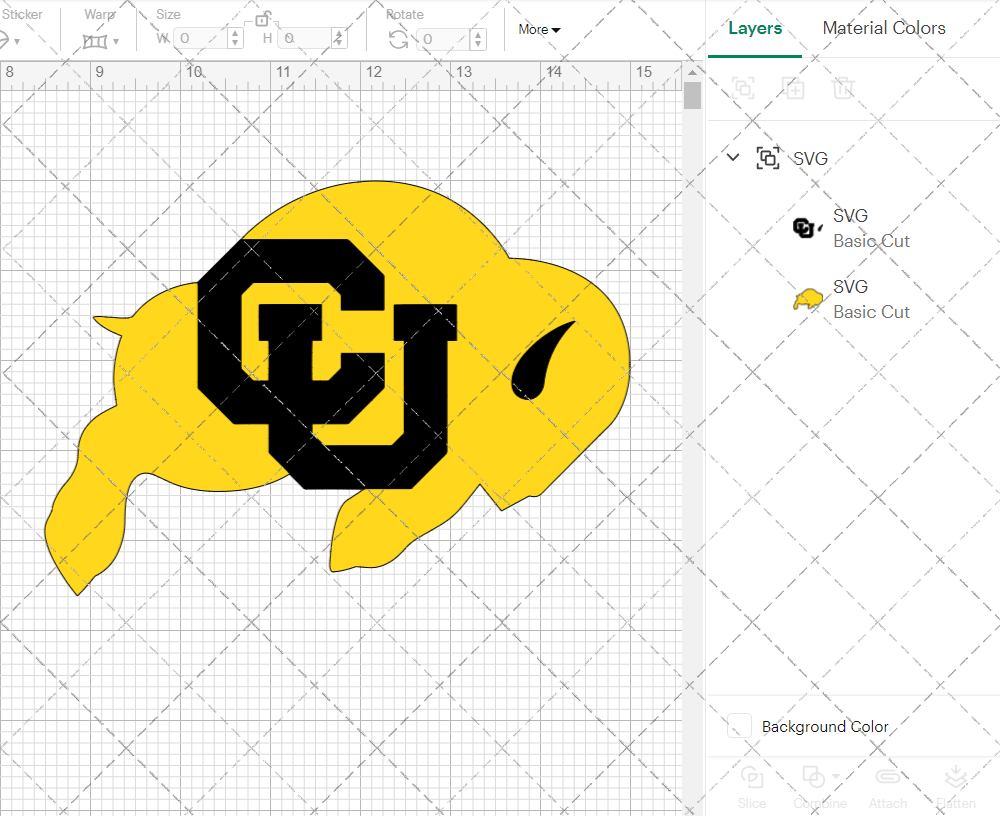Click the vertical scrollbar thumb
This screenshot has width=1000, height=816.
pyautogui.click(x=692, y=96)
